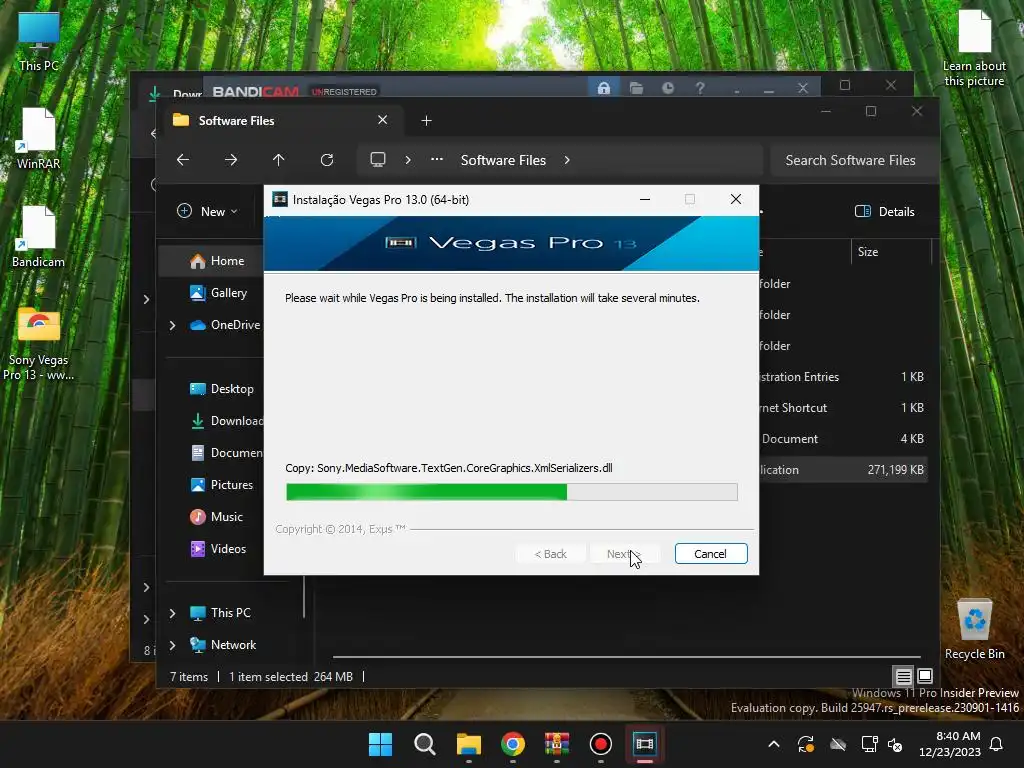This screenshot has height=768, width=1024.
Task: Go back in File Explorer
Action: coord(183,160)
